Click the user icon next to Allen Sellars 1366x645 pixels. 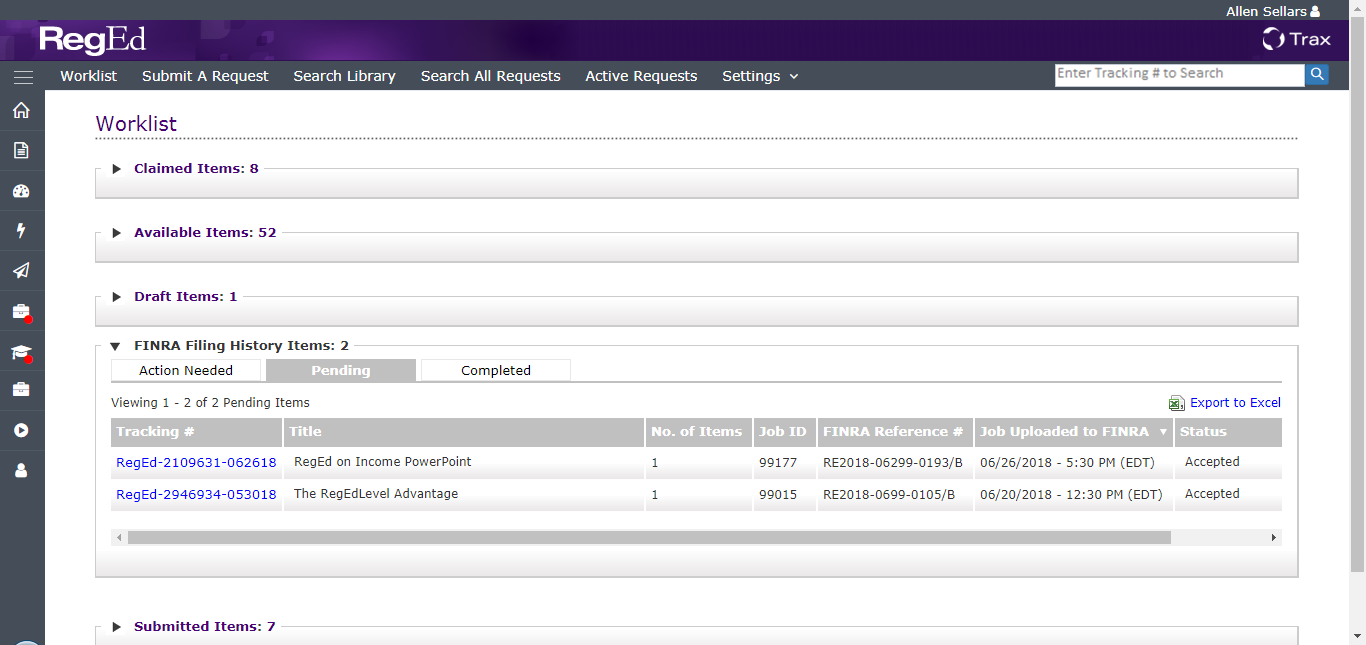tap(1315, 12)
